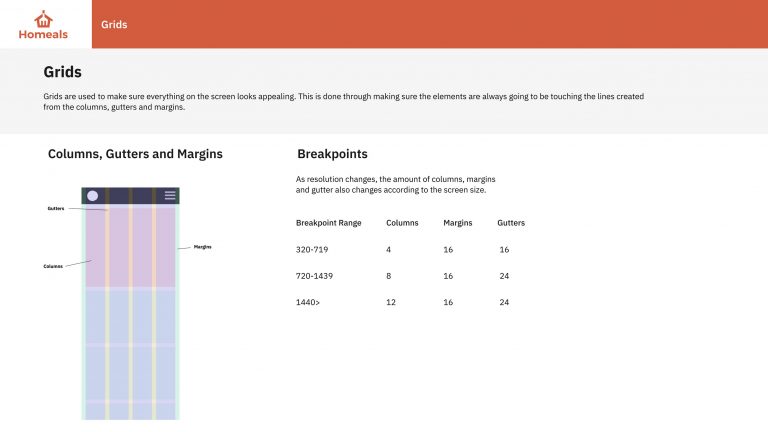The height and width of the screenshot is (432, 768).
Task: Click the pink column area of the grid mockup
Action: (x=130, y=246)
